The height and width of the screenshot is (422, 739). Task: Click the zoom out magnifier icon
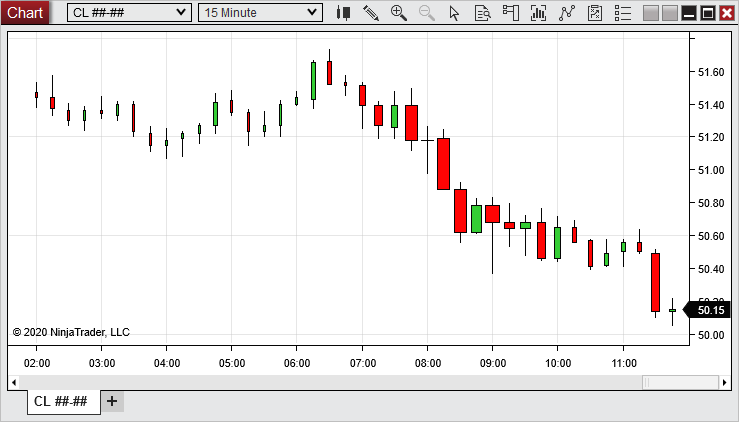tap(427, 13)
